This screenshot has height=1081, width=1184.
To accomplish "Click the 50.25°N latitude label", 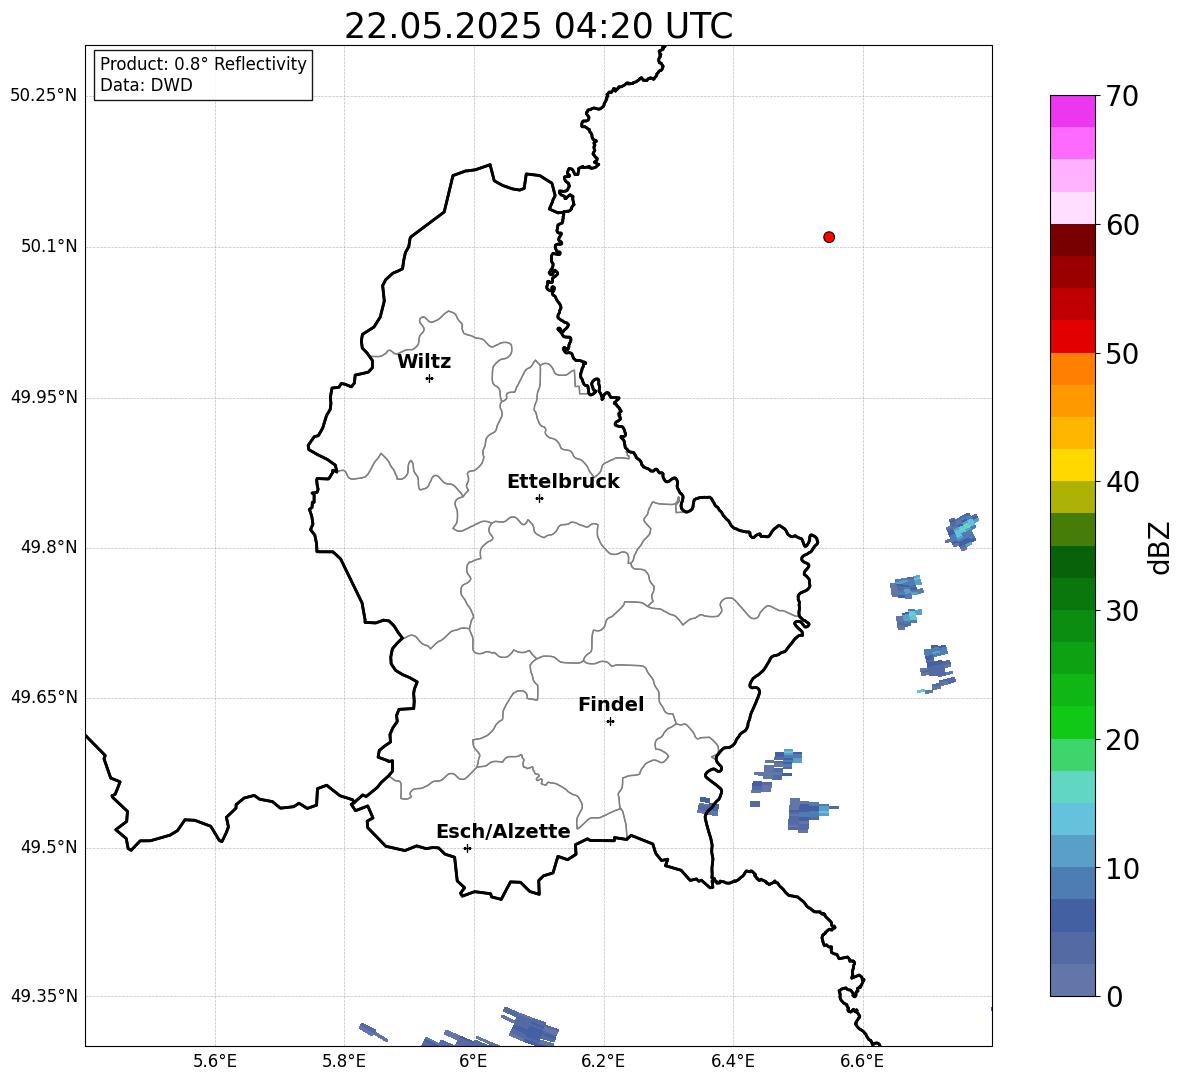I will click(44, 96).
